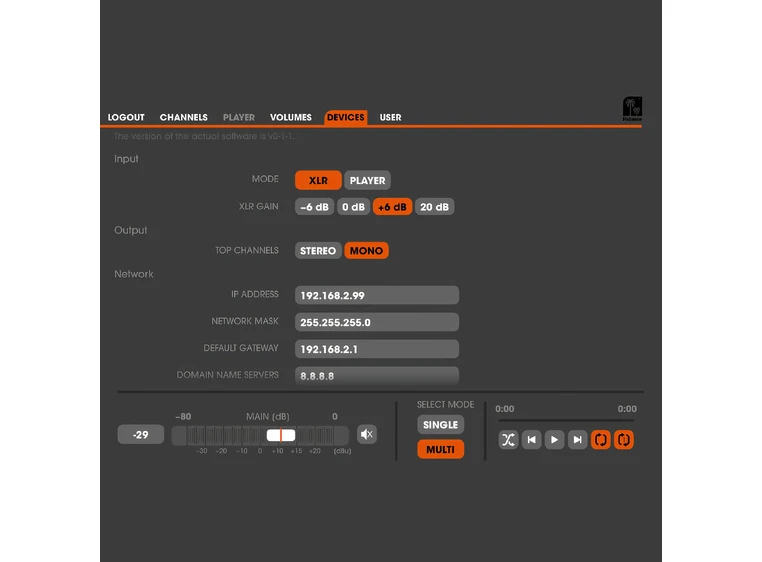Set XLR gain to 20 dB
Screen dimensions: 762x562
[434, 207]
